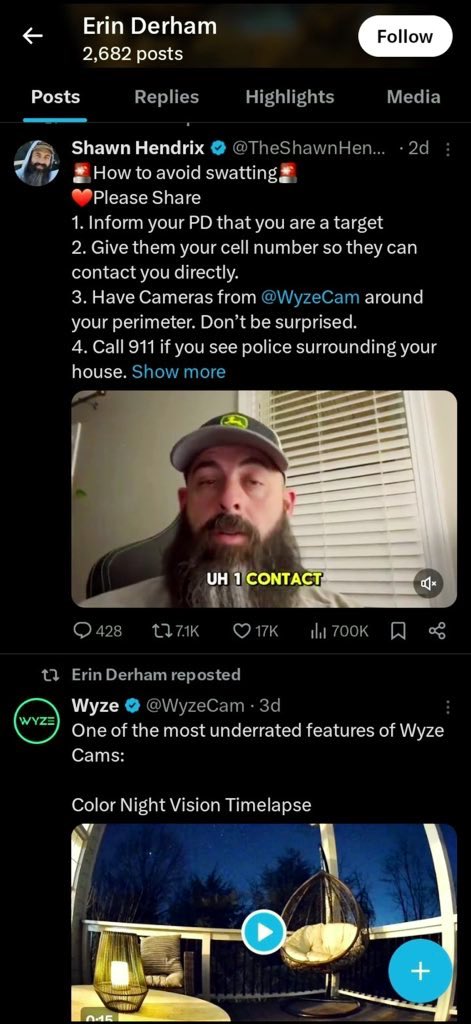Open Shawn Hendrix's profile avatar
Screen dimensions: 471x1024
coord(37,163)
